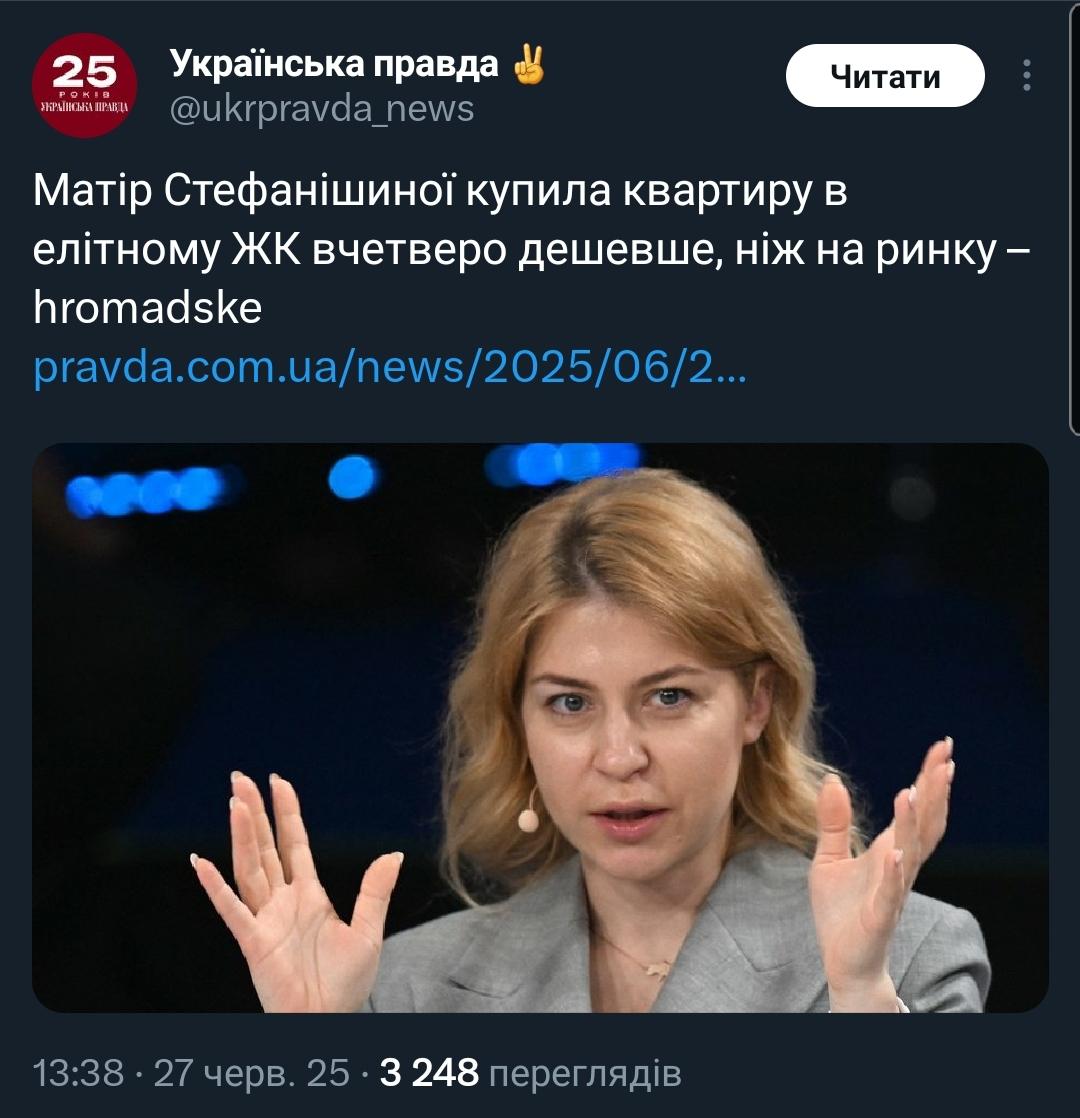Click the 13:38 post timestamp
Viewport: 1080px width, 1118px height.
(78, 1073)
